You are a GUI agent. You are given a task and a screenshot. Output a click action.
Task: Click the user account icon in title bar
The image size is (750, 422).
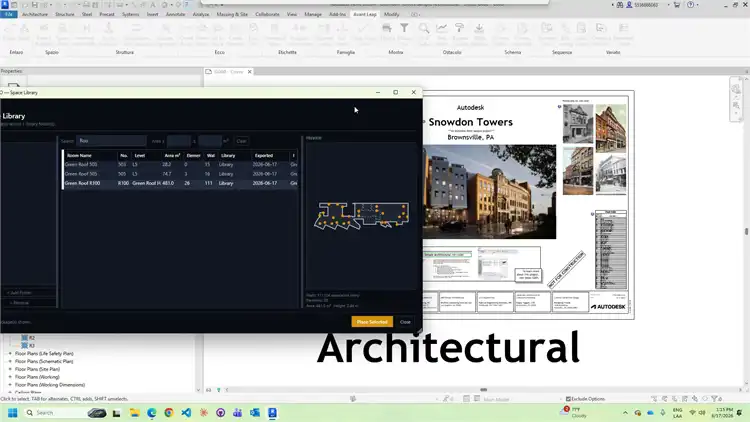tap(629, 5)
